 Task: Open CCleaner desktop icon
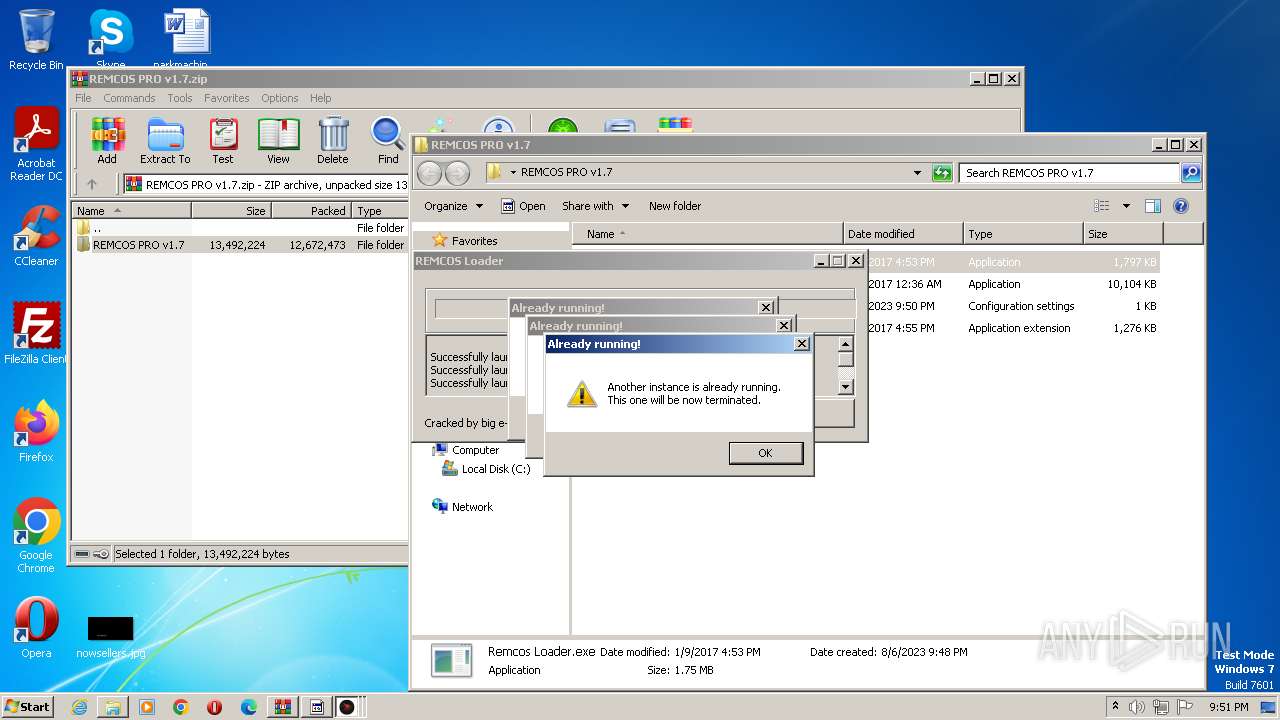pos(36,236)
